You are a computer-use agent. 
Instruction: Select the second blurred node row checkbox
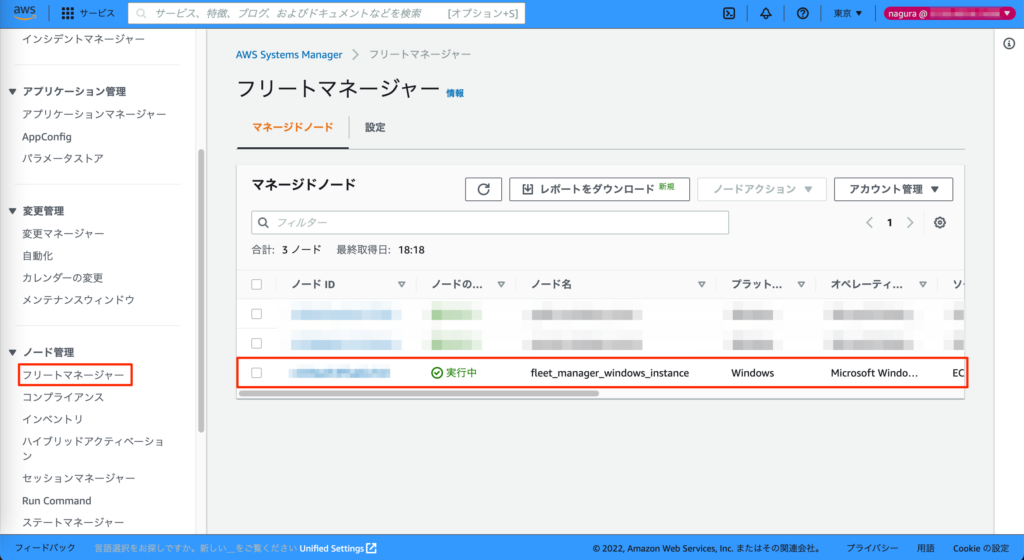(257, 343)
